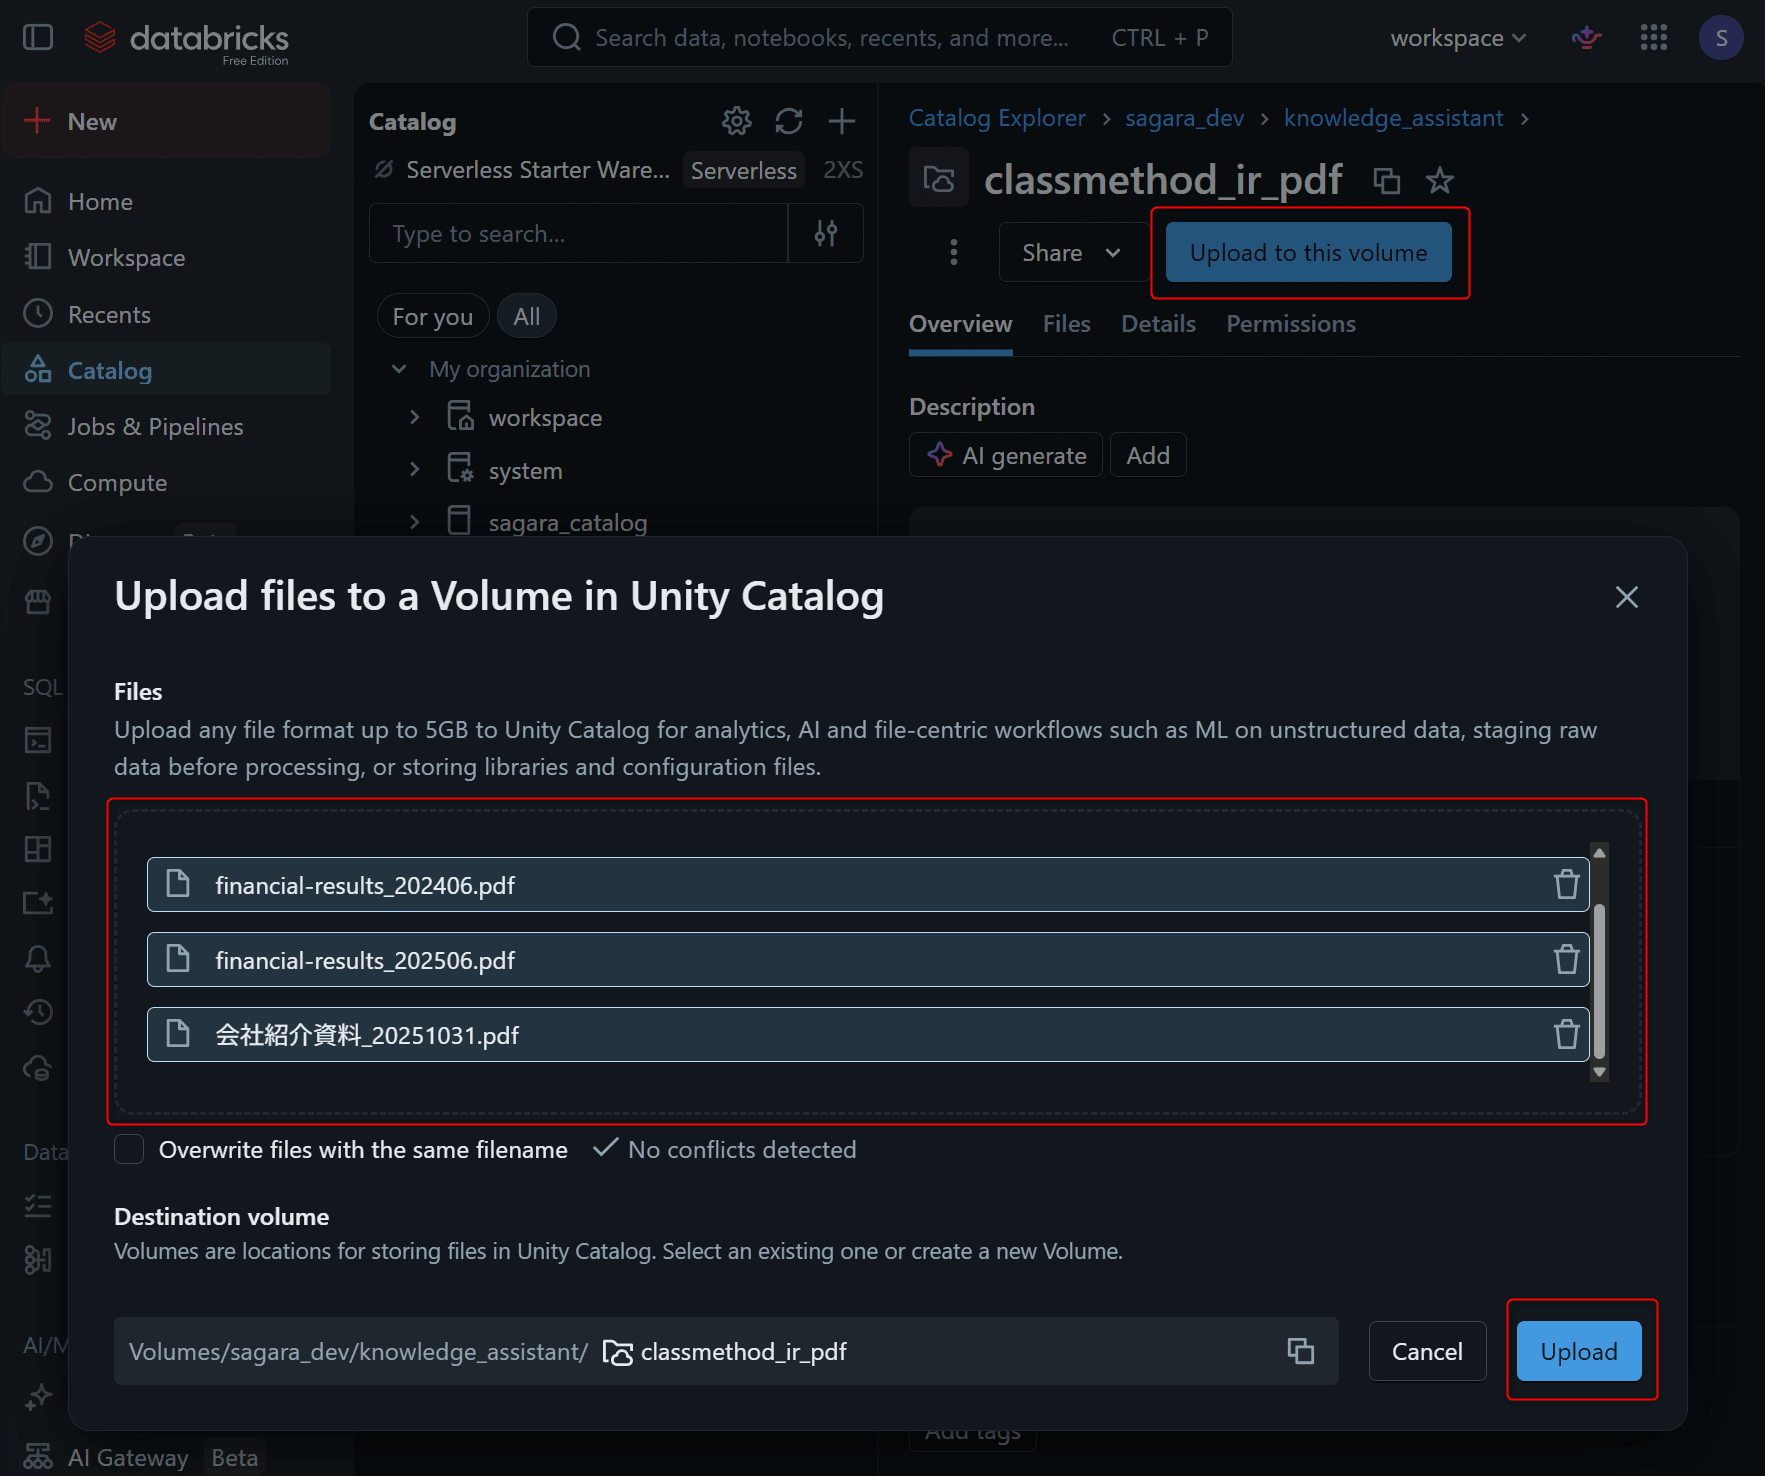Select the All filter pill
The width and height of the screenshot is (1765, 1476).
coord(526,317)
